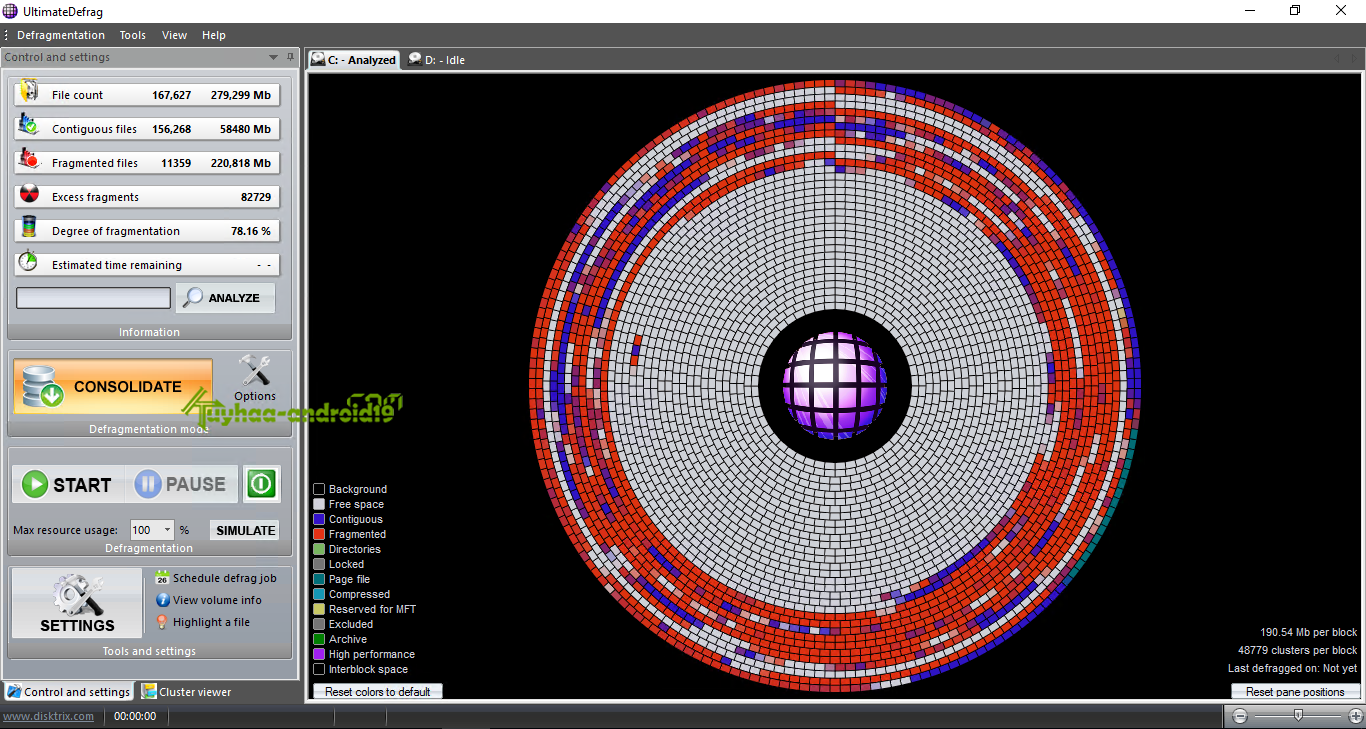Click the 48779 clusters per block text
The width and height of the screenshot is (1366, 729).
pyautogui.click(x=1298, y=650)
